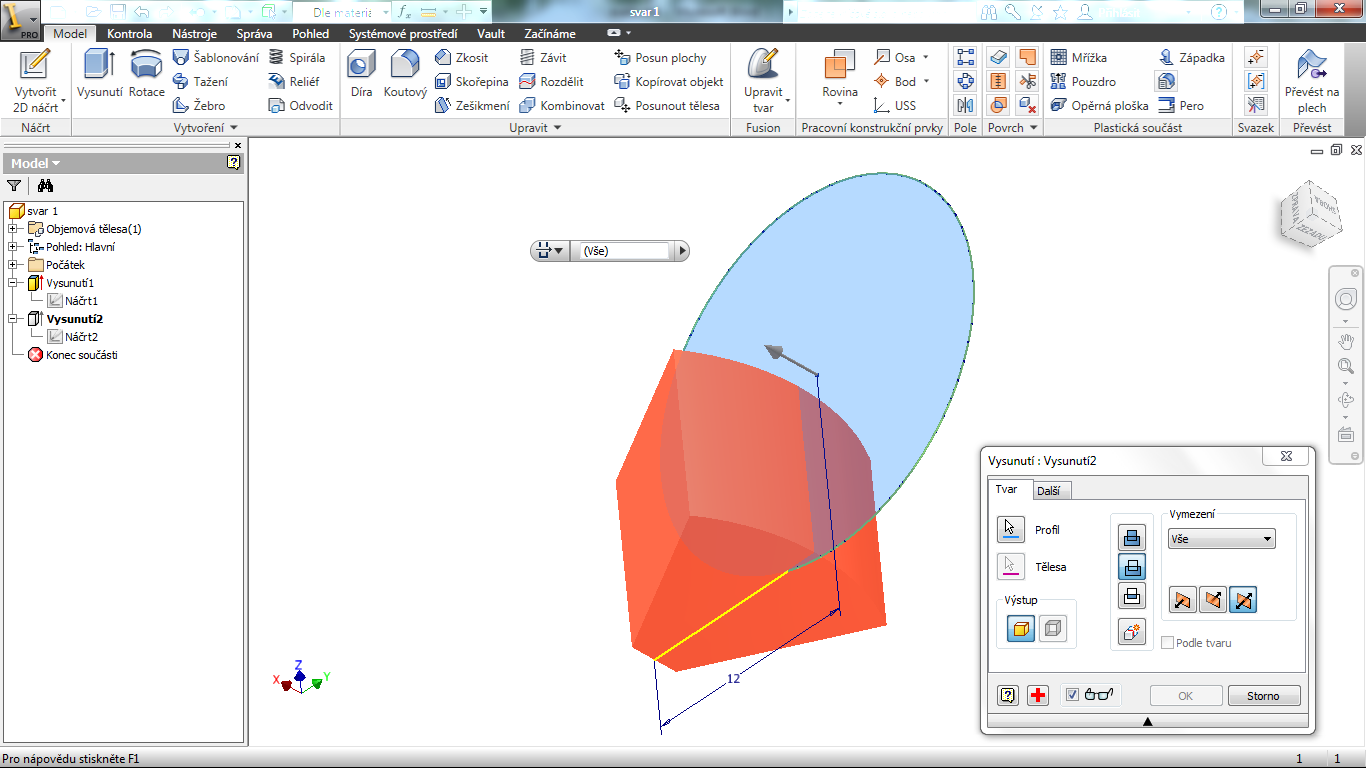Screen dimensions: 1366x768
Task: Click the red plus apply button in the dialog
Action: tap(1038, 696)
